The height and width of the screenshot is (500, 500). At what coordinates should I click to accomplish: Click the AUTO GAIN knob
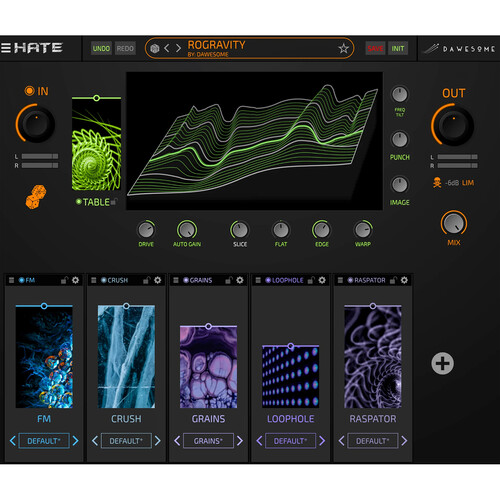(x=187, y=230)
